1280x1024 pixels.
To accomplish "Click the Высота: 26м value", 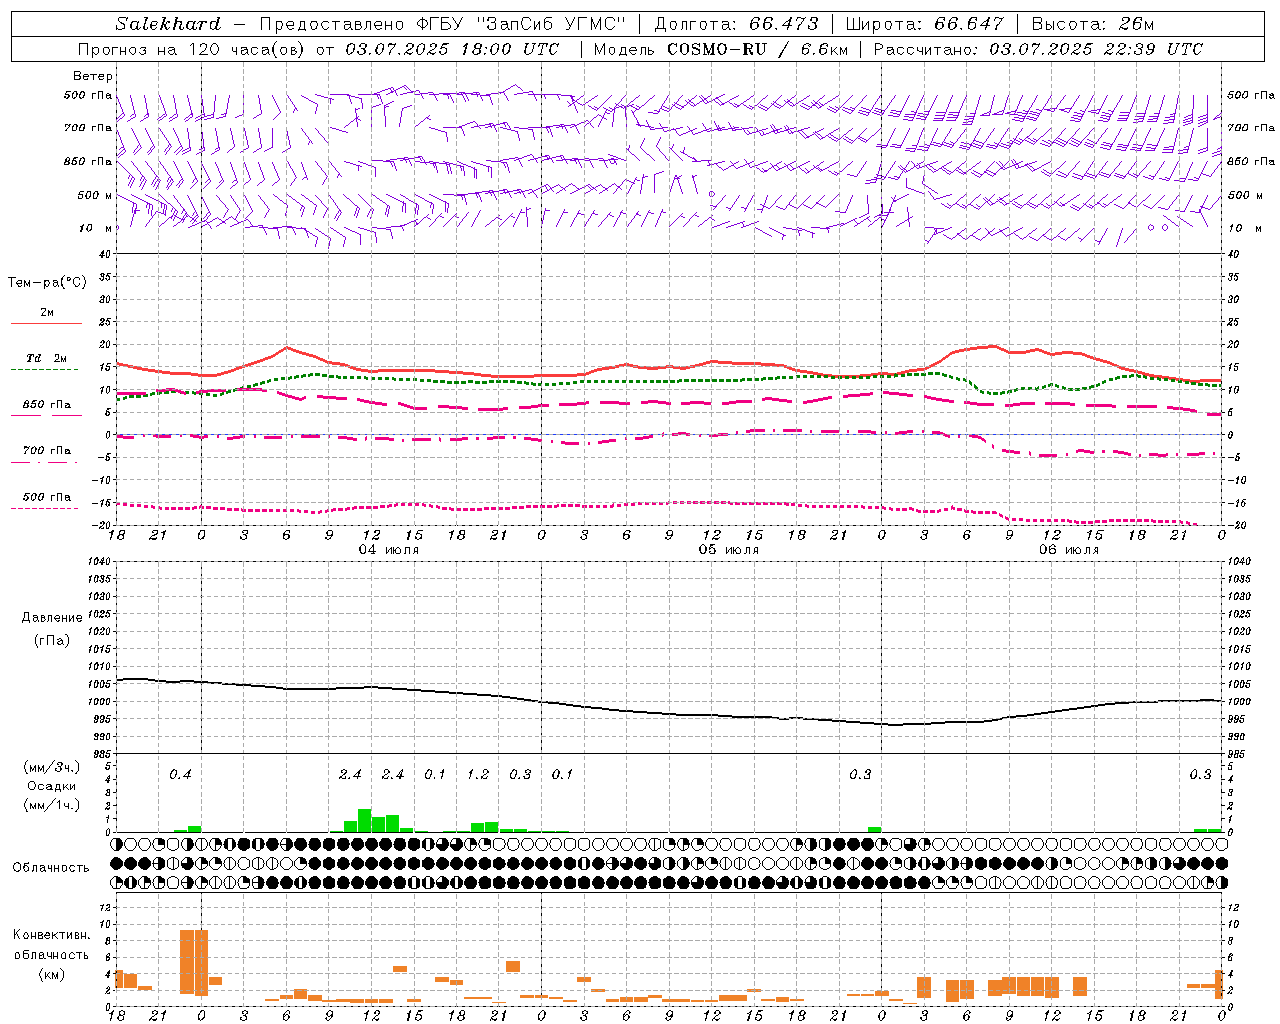I will pos(1093,24).
